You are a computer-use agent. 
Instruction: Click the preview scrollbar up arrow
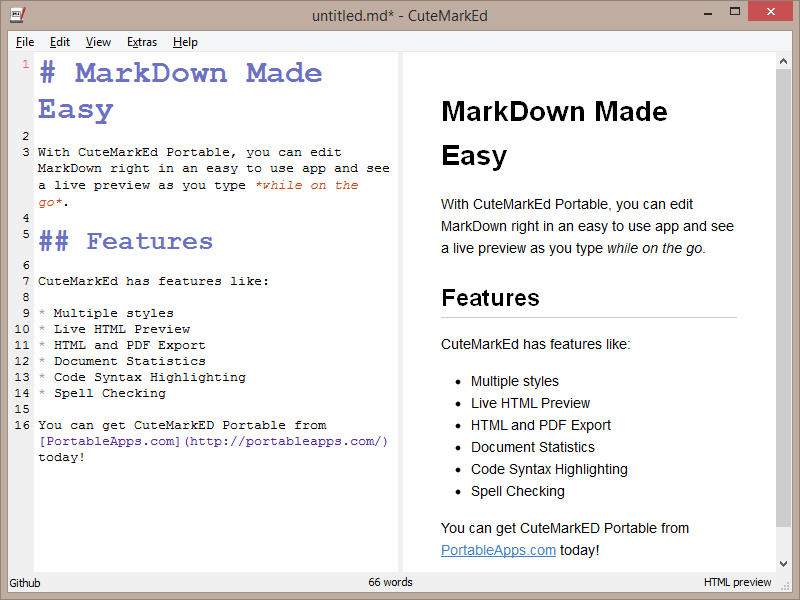783,61
